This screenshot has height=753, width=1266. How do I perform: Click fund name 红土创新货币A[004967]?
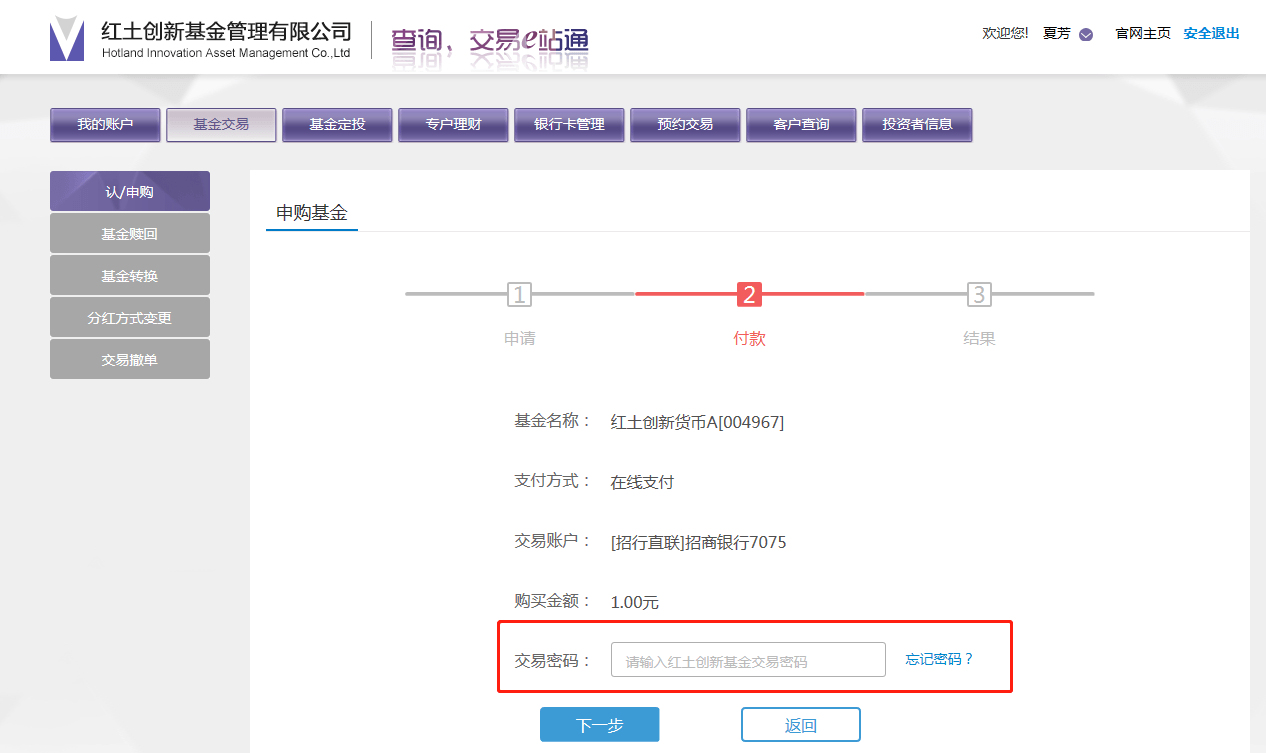tap(697, 422)
